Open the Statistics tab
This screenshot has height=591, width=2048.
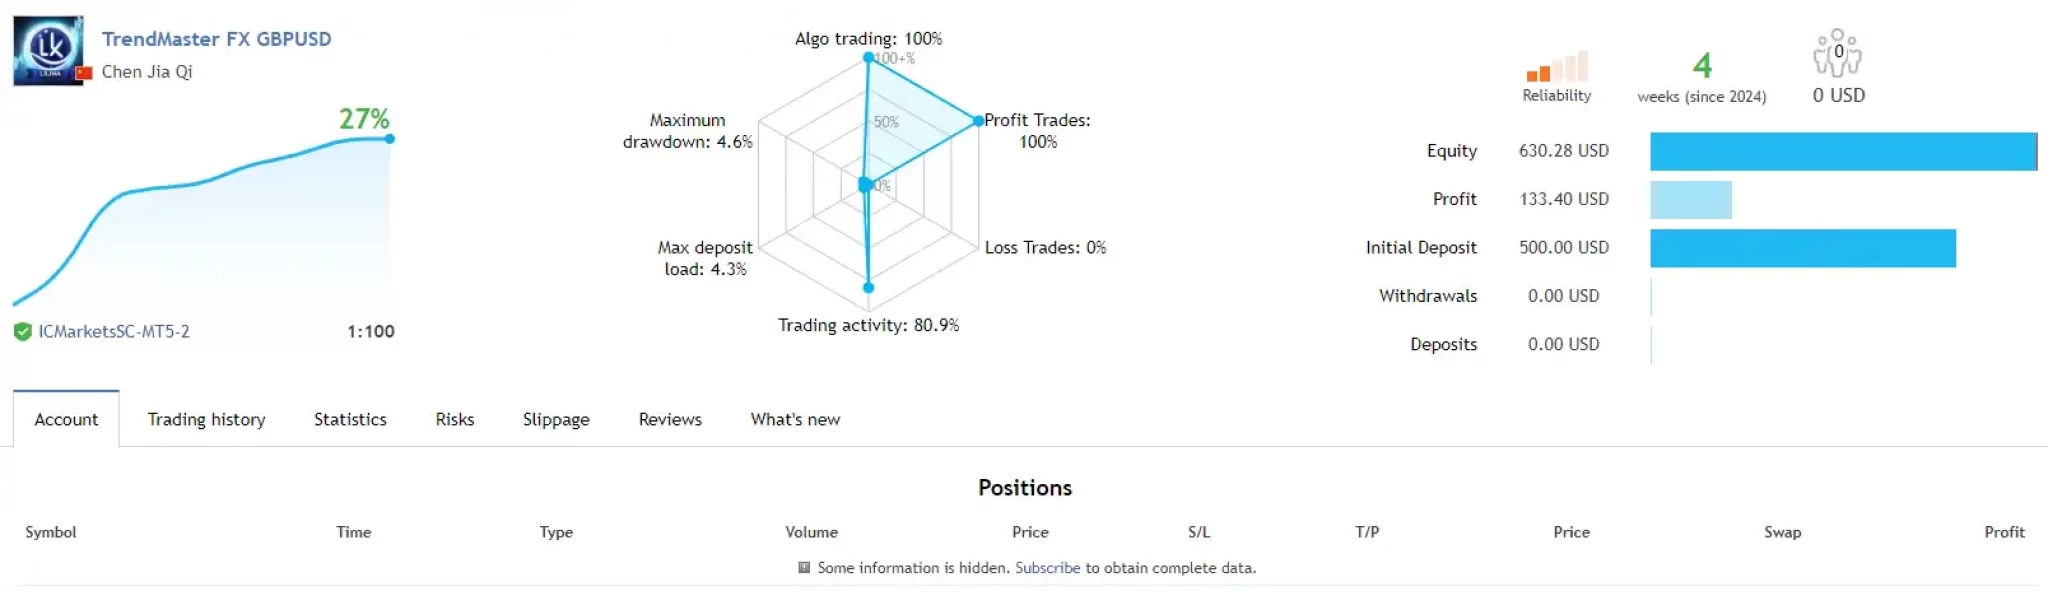(x=350, y=420)
